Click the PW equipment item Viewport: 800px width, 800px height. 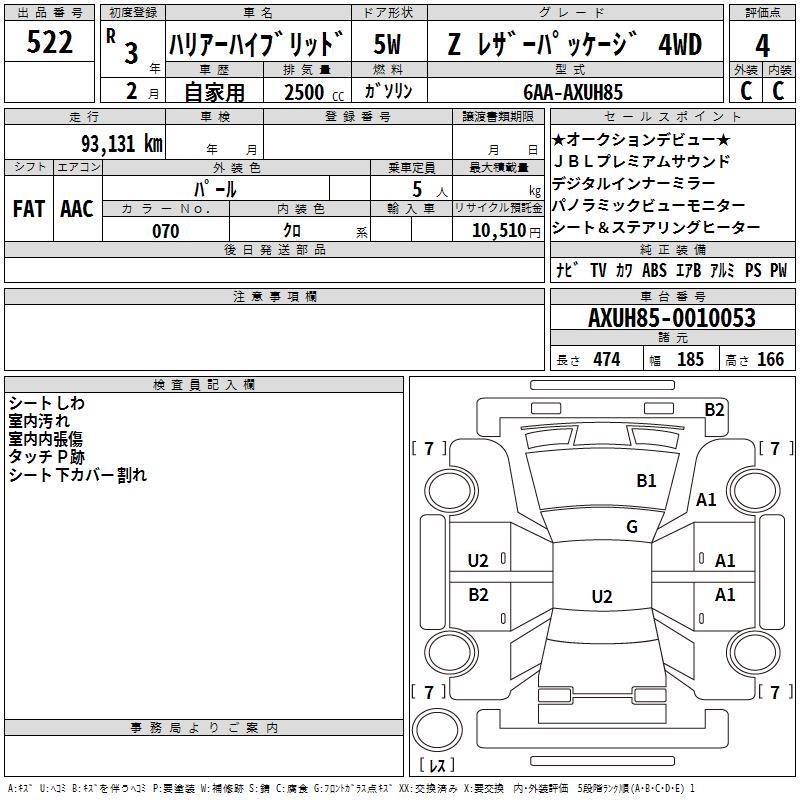tap(779, 270)
